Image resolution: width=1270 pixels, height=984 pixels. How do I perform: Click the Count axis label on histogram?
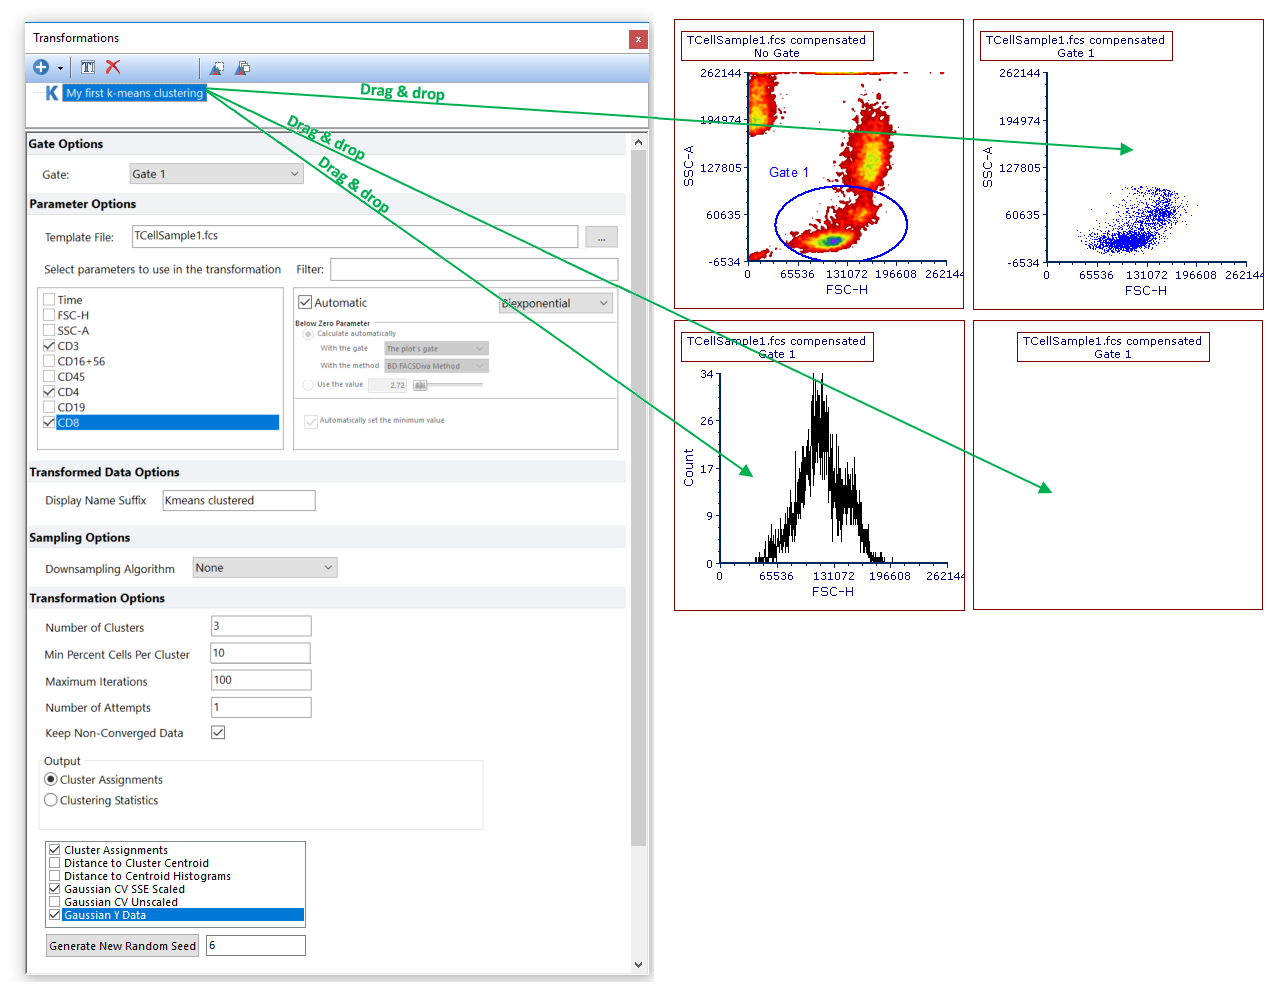(x=689, y=468)
